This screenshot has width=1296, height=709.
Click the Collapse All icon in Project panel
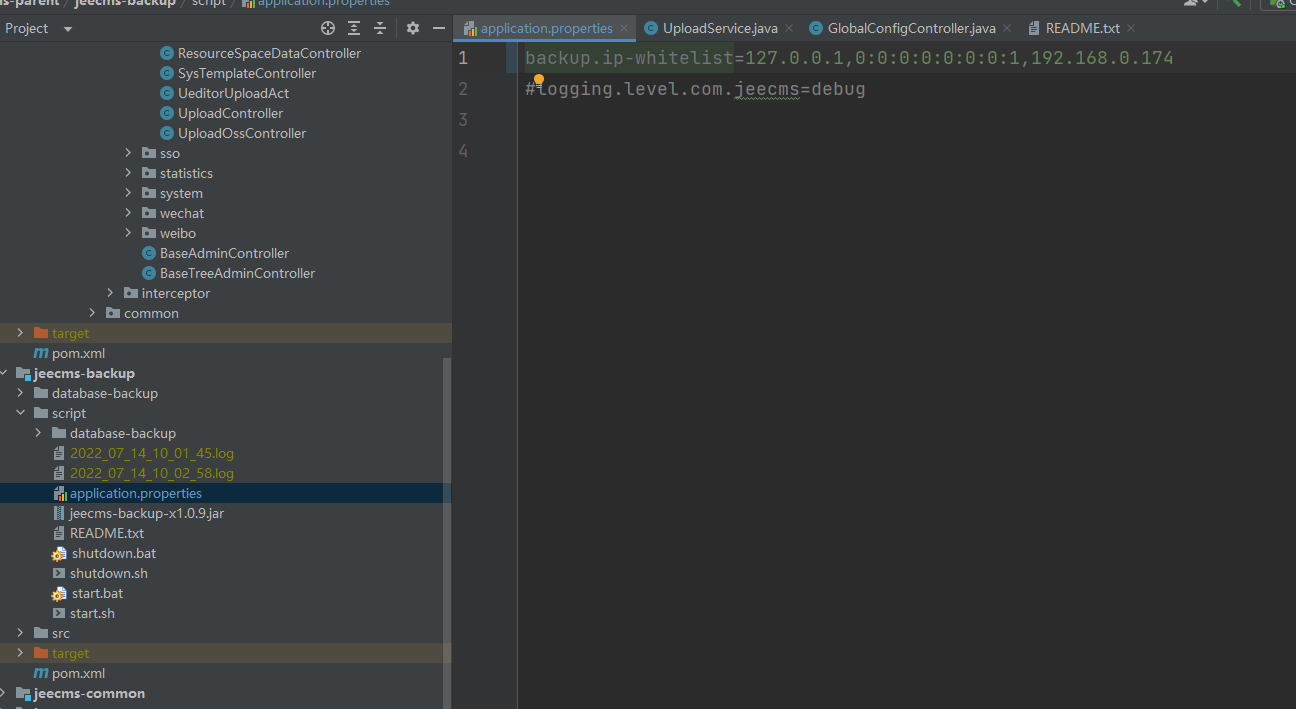[380, 28]
